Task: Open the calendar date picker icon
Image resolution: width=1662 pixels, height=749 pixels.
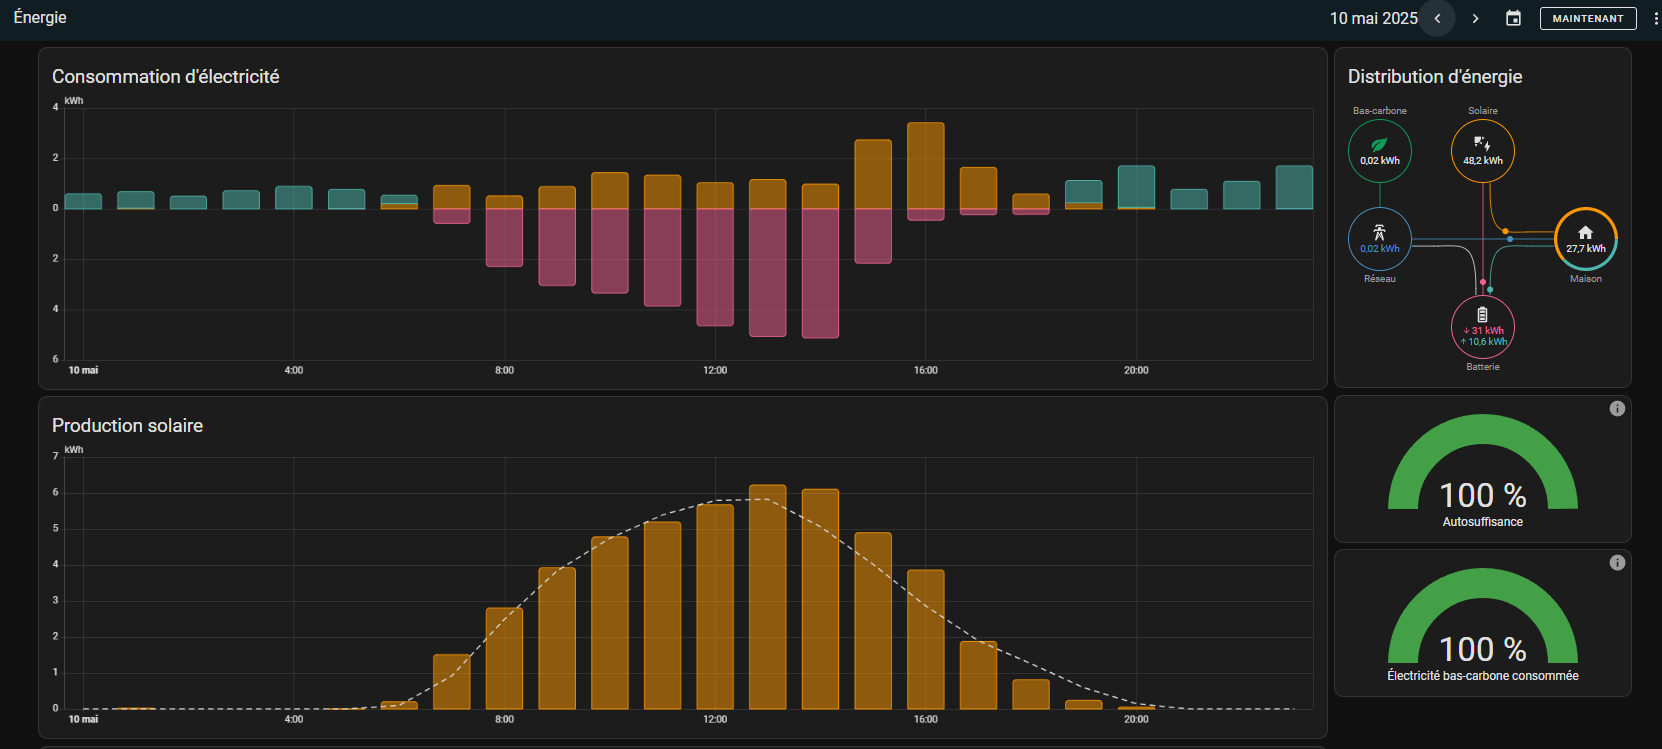Action: (1513, 18)
